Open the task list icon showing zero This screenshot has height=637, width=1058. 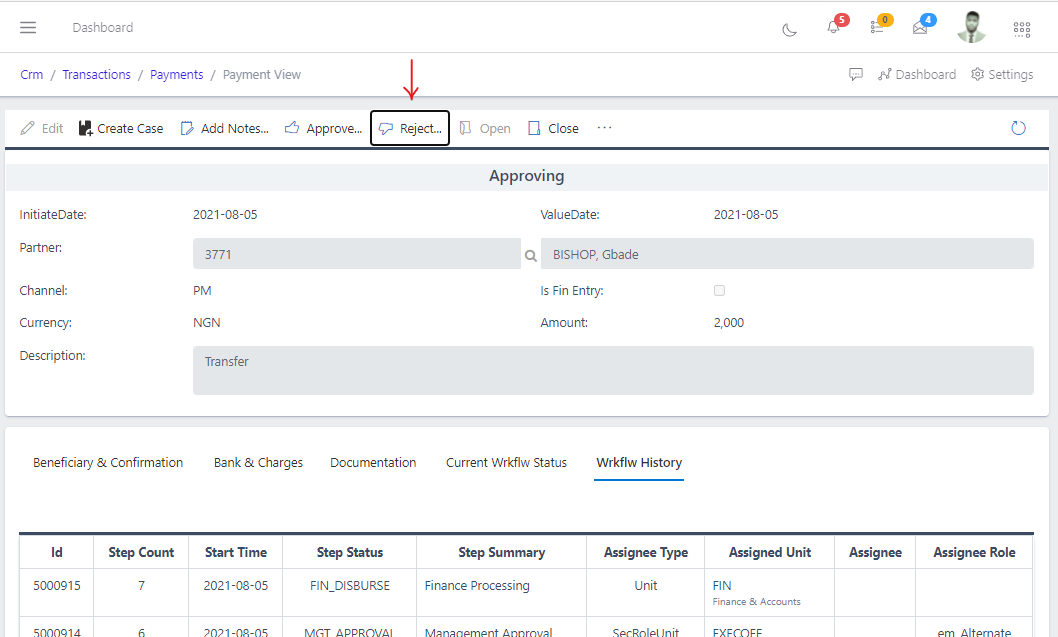coord(876,29)
